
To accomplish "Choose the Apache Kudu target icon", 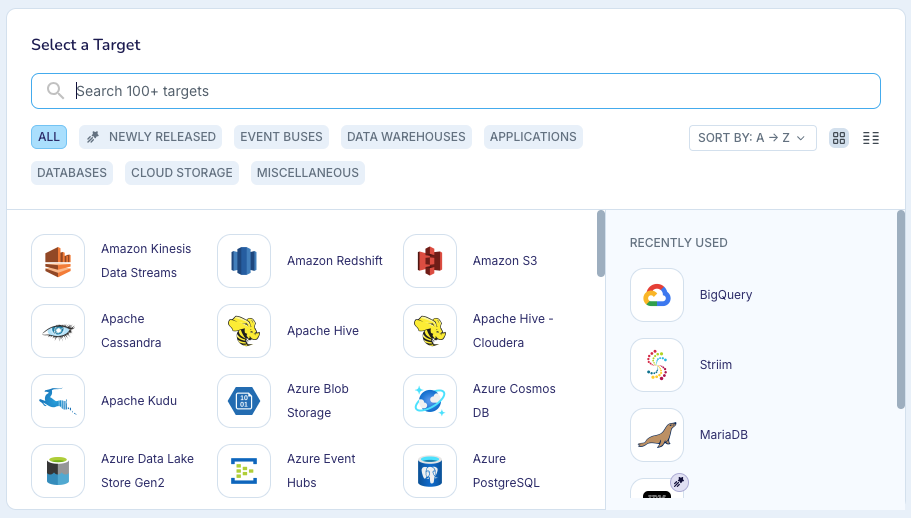I will click(58, 401).
